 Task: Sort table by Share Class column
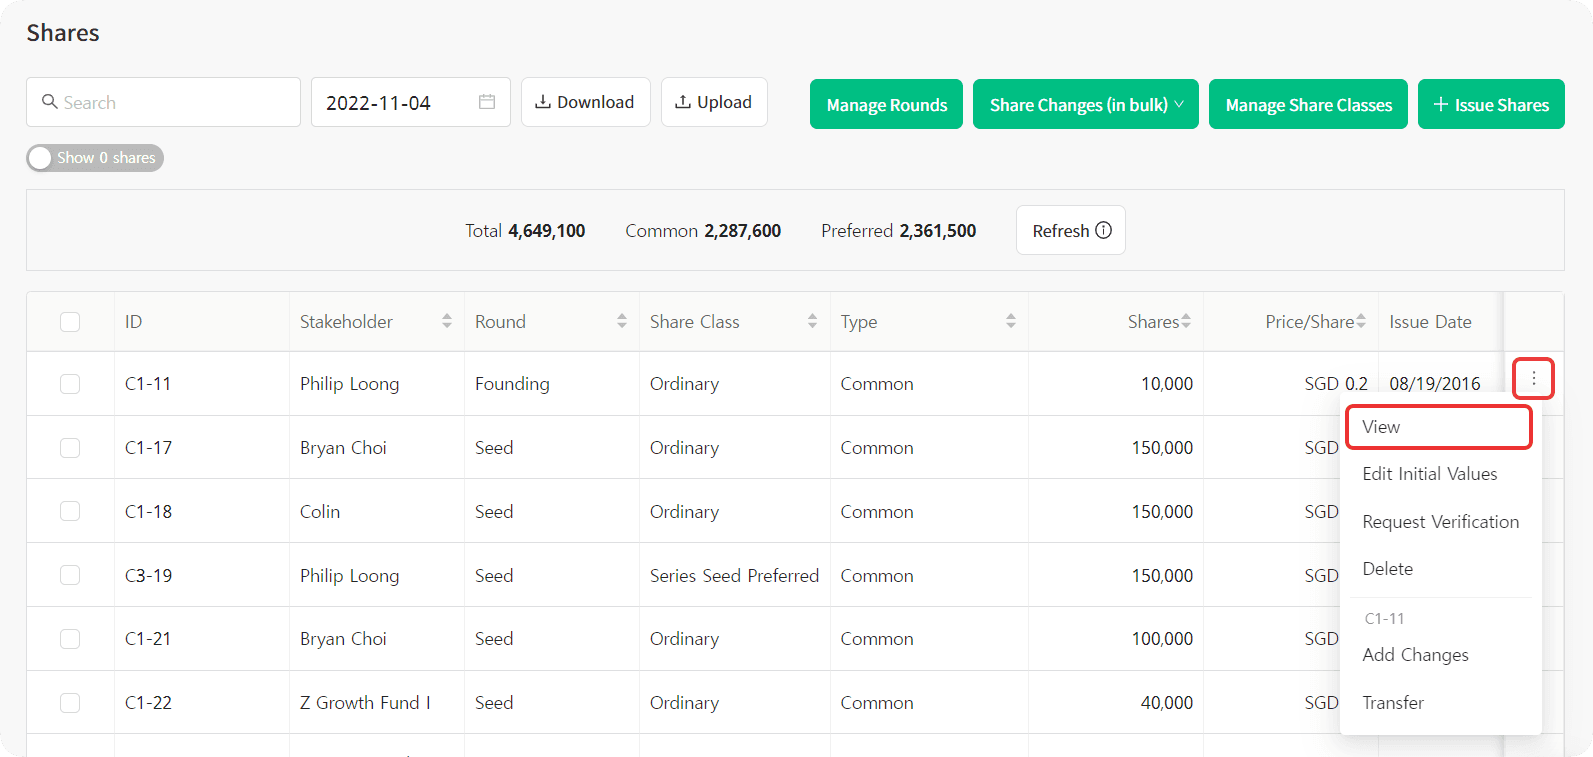[x=812, y=321]
